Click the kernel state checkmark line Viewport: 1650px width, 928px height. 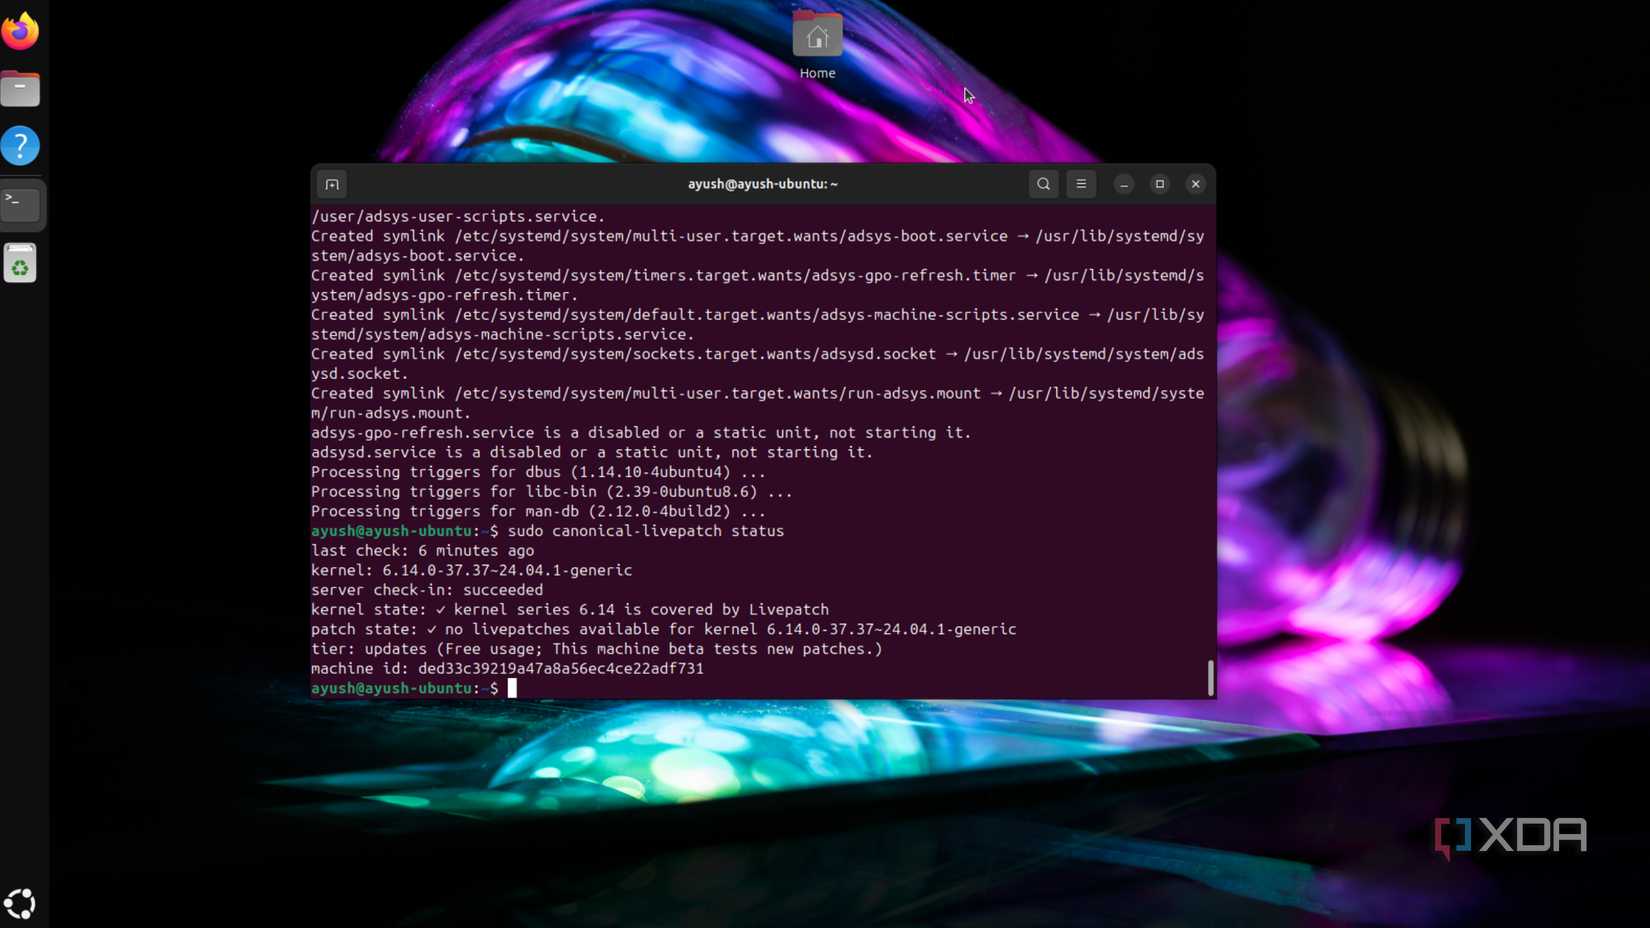click(570, 609)
